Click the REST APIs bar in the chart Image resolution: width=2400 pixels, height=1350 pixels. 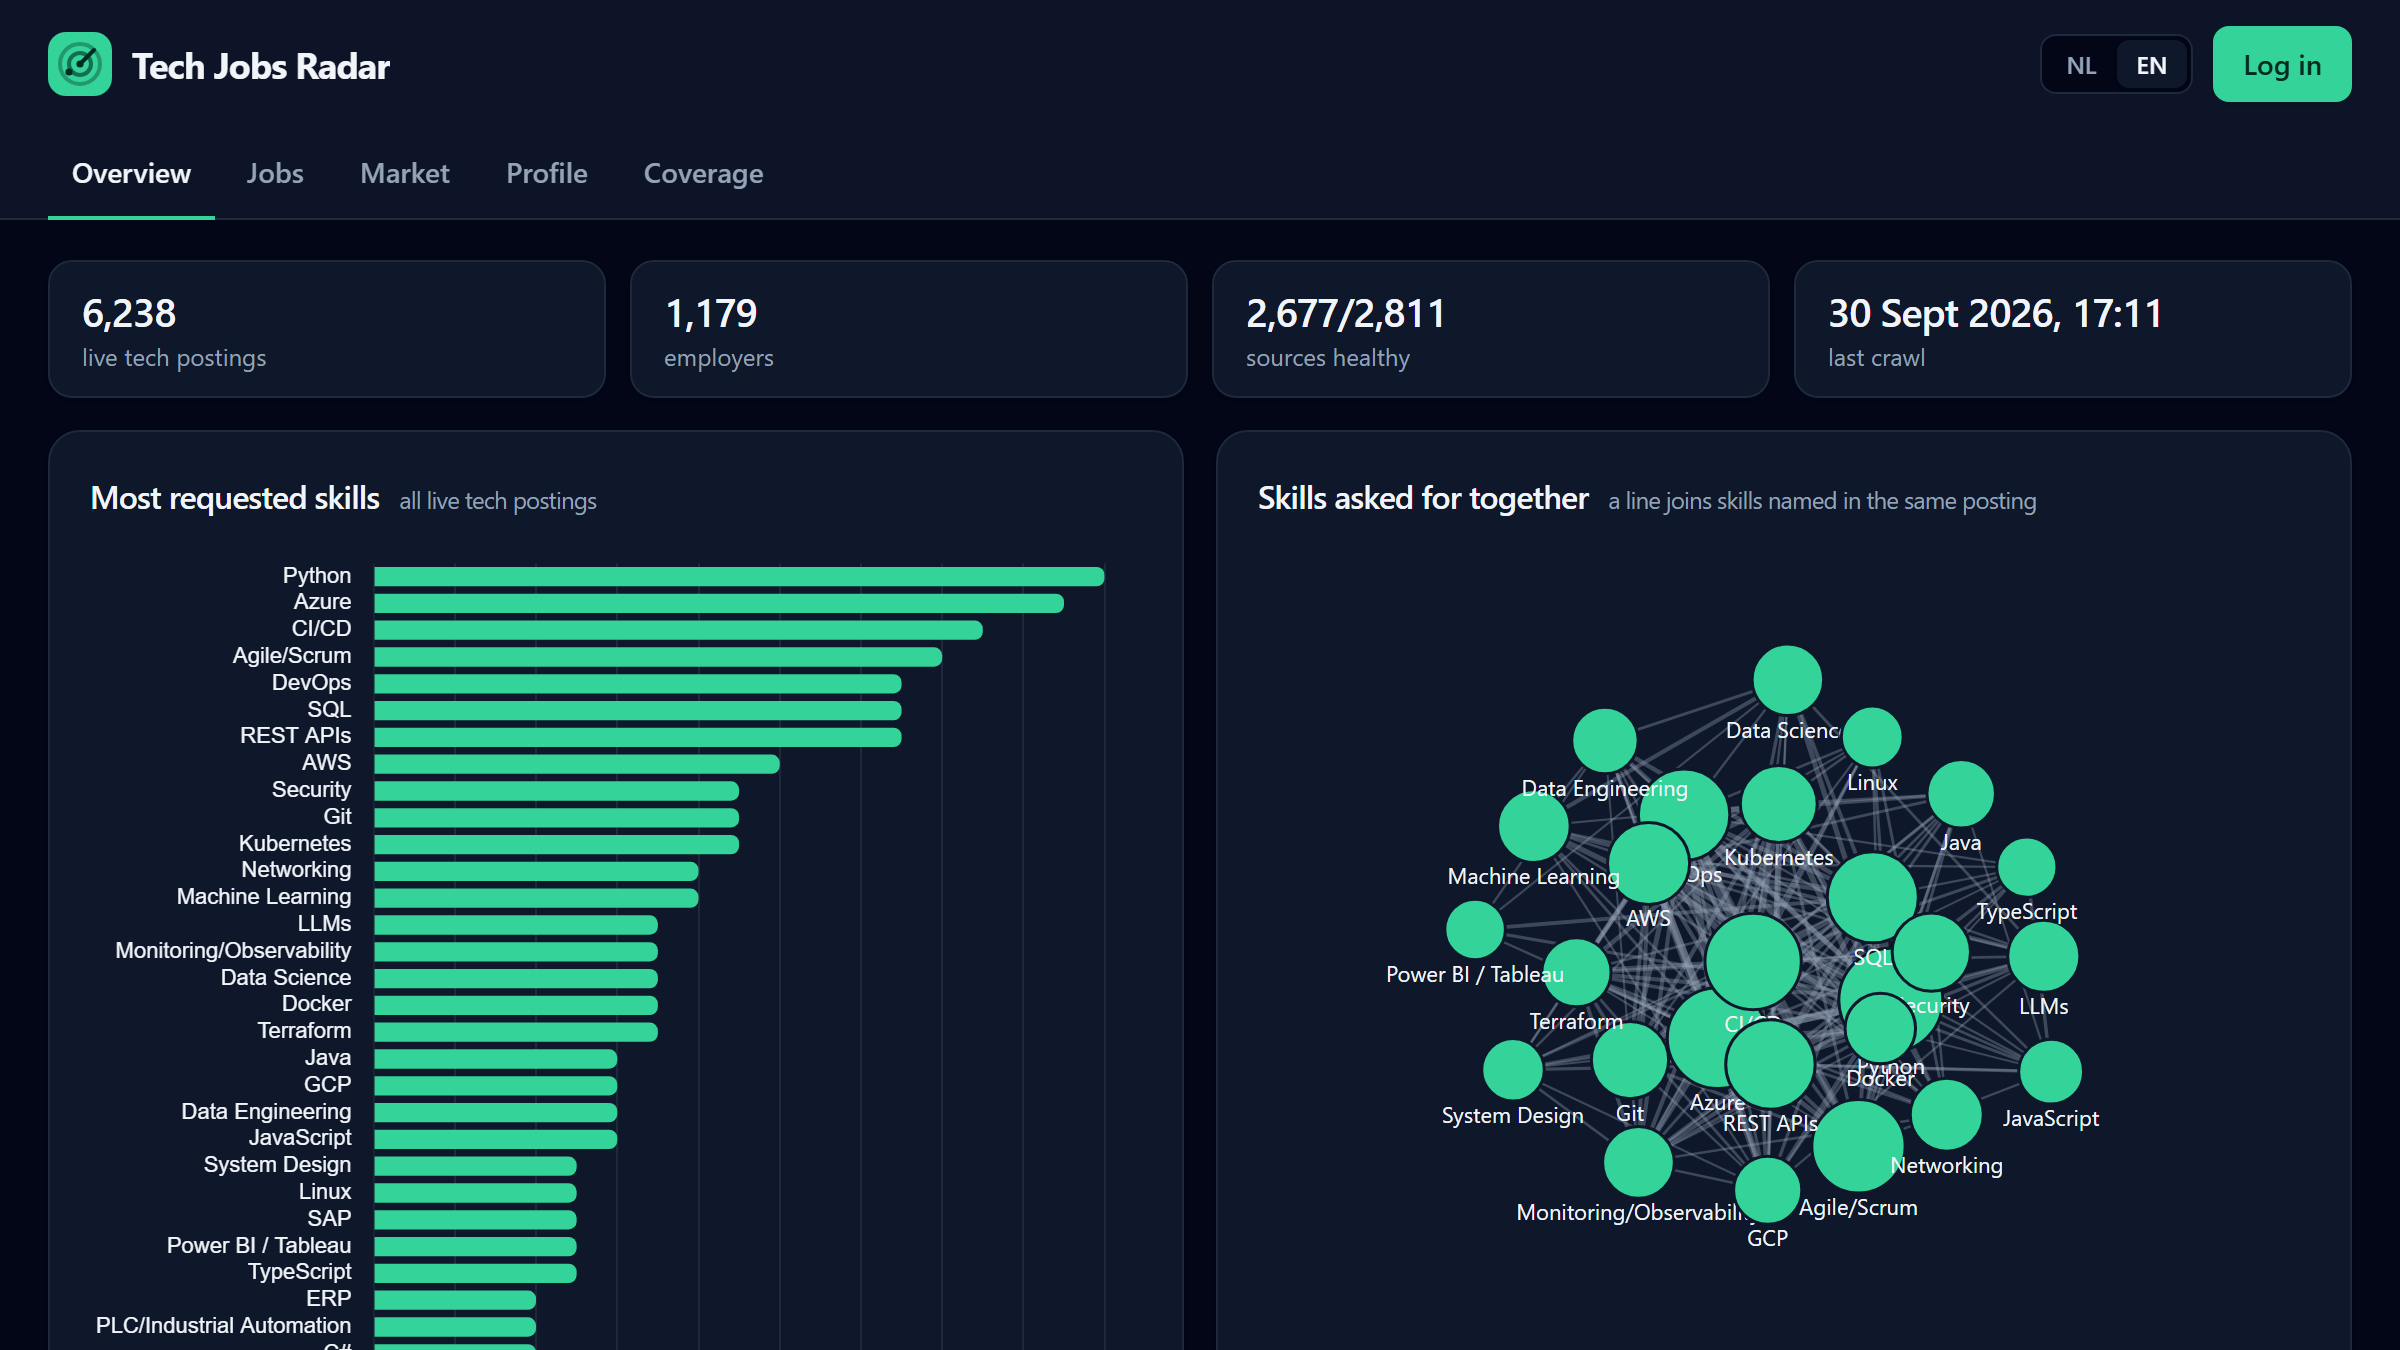(x=638, y=737)
